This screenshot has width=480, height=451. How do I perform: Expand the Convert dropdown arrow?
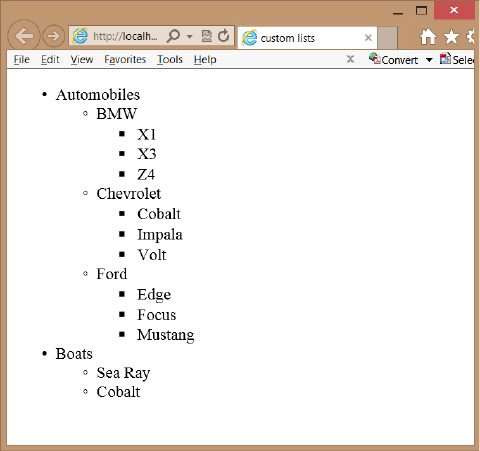pos(429,60)
